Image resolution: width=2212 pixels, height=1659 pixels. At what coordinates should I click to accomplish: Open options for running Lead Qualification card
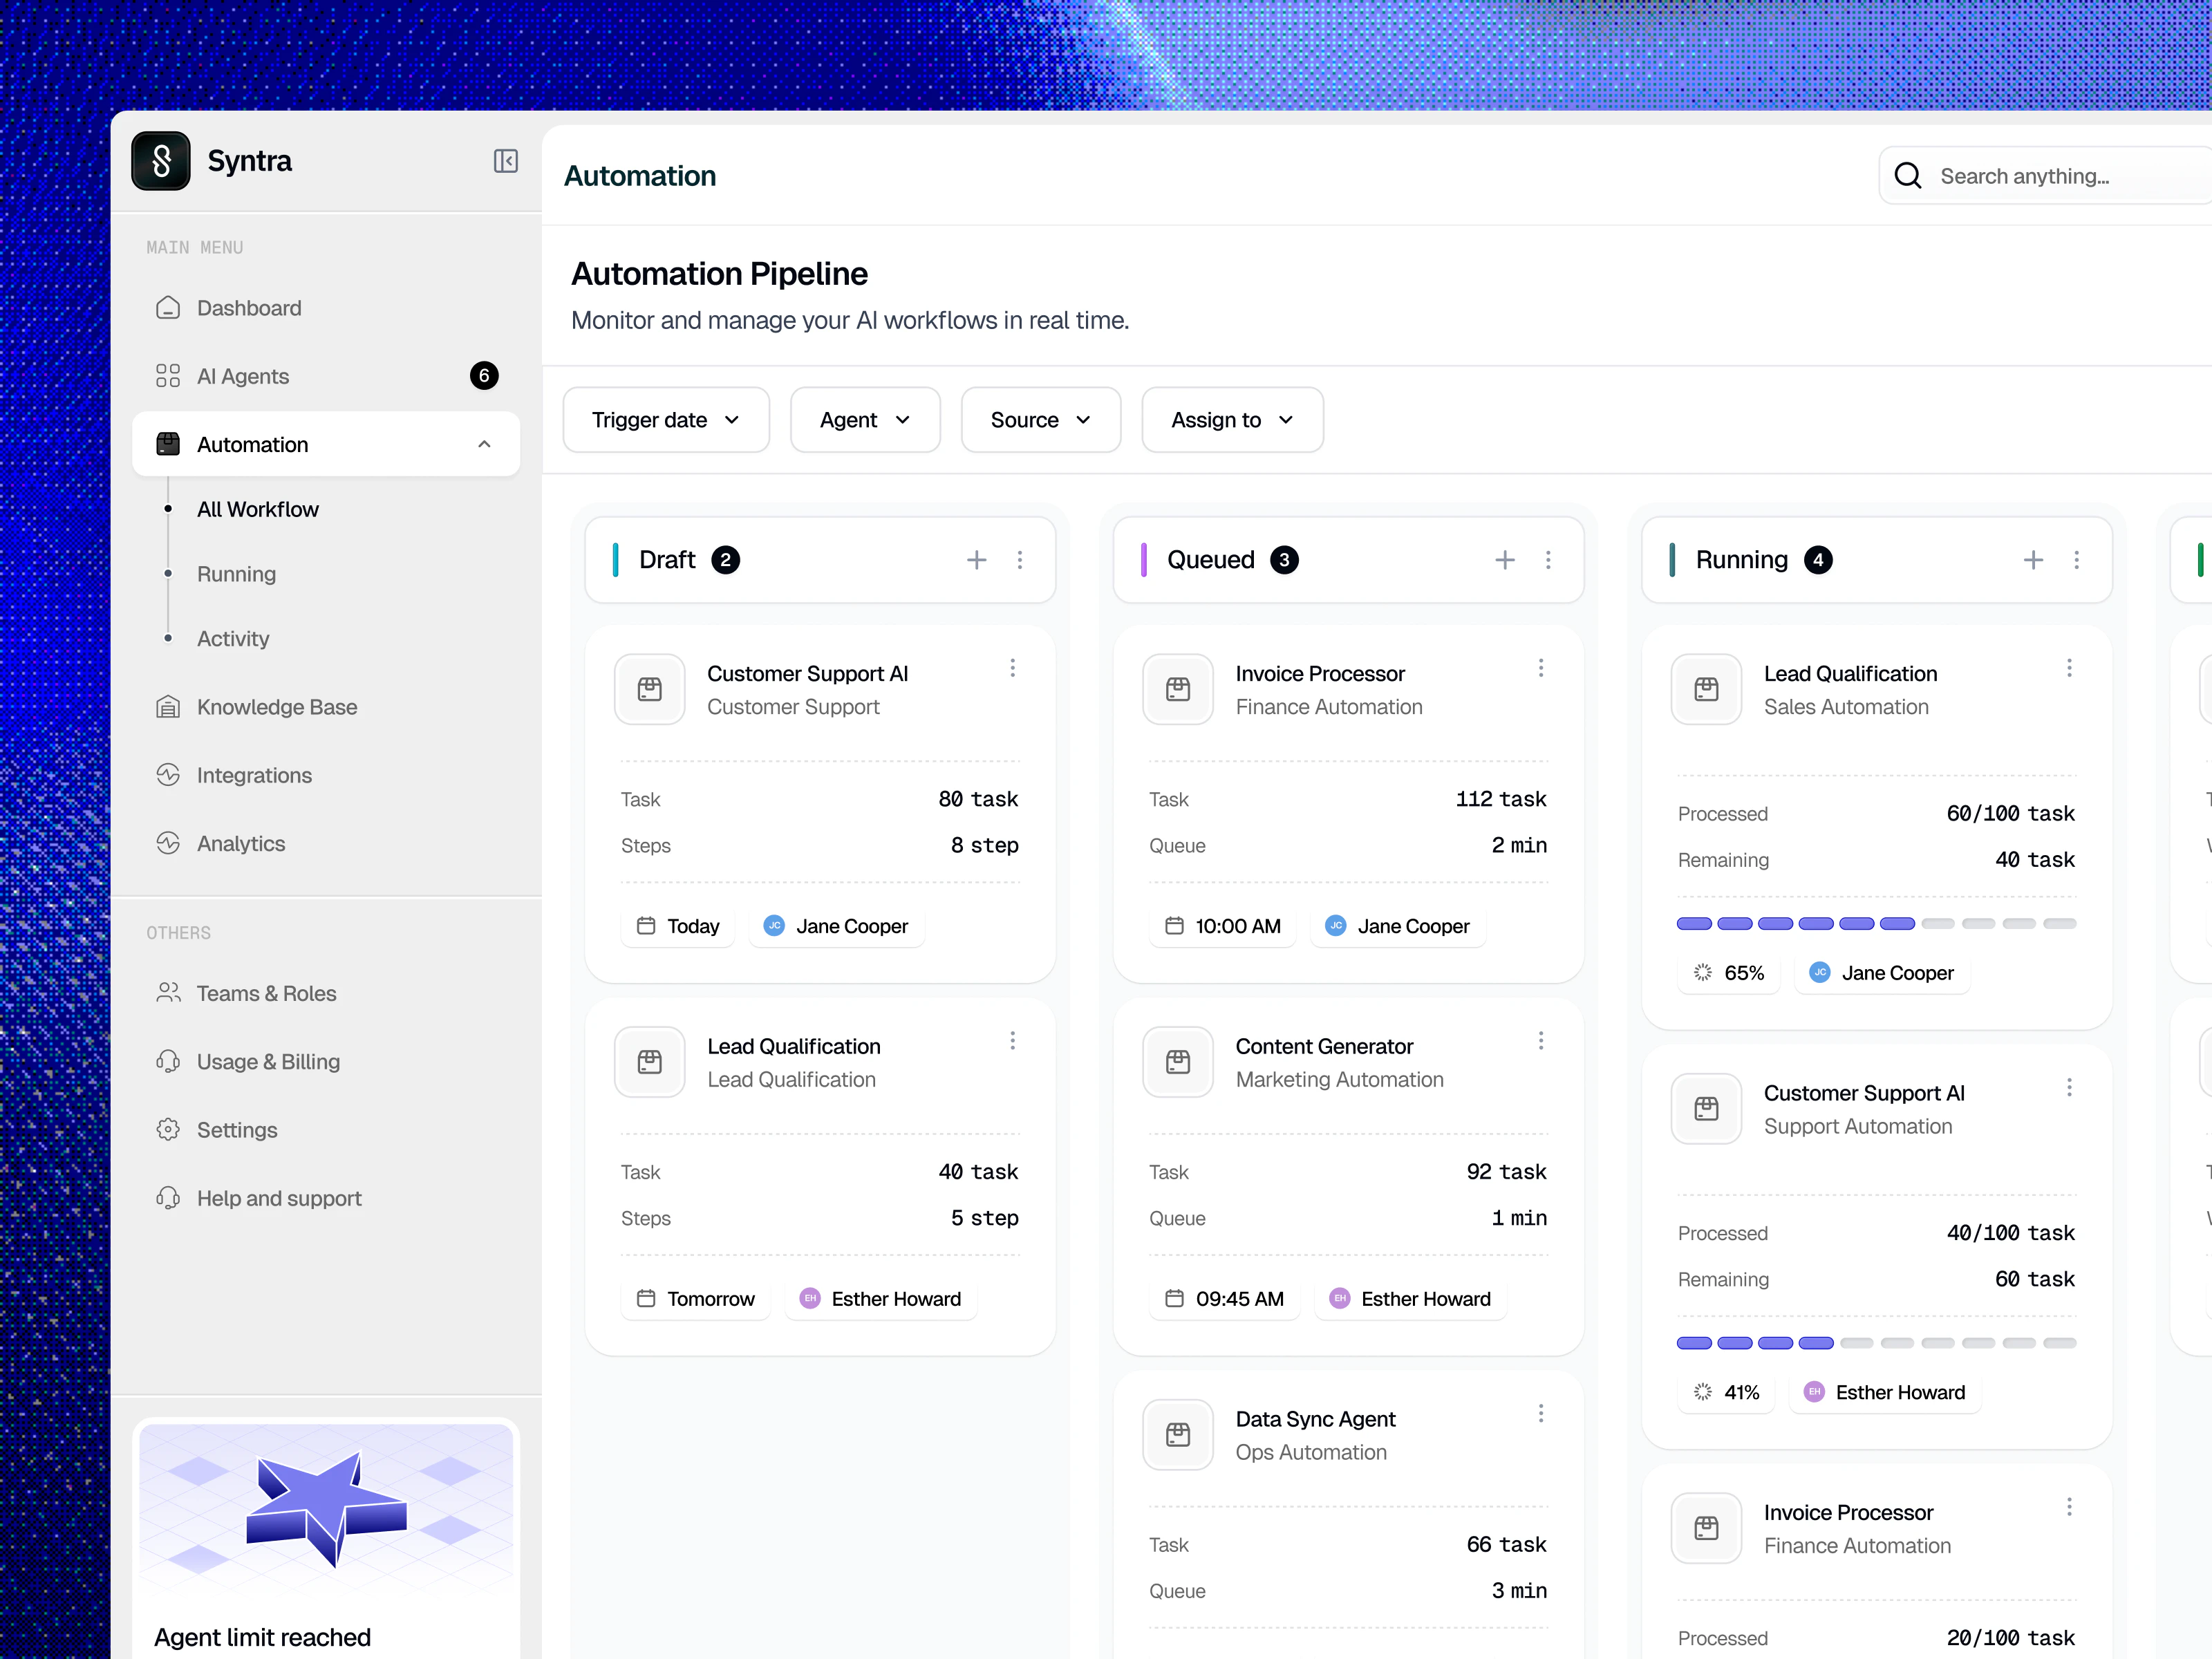tap(2070, 668)
